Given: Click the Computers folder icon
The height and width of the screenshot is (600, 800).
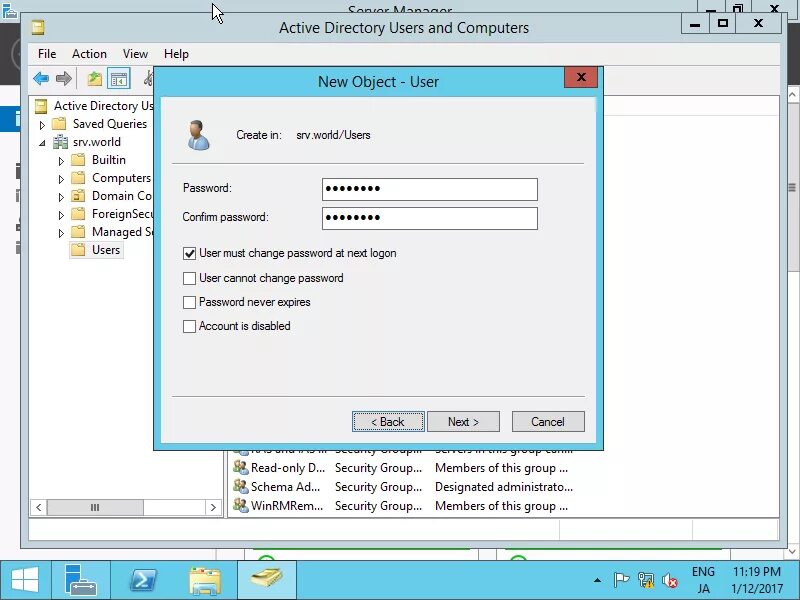Looking at the screenshot, I should [78, 178].
